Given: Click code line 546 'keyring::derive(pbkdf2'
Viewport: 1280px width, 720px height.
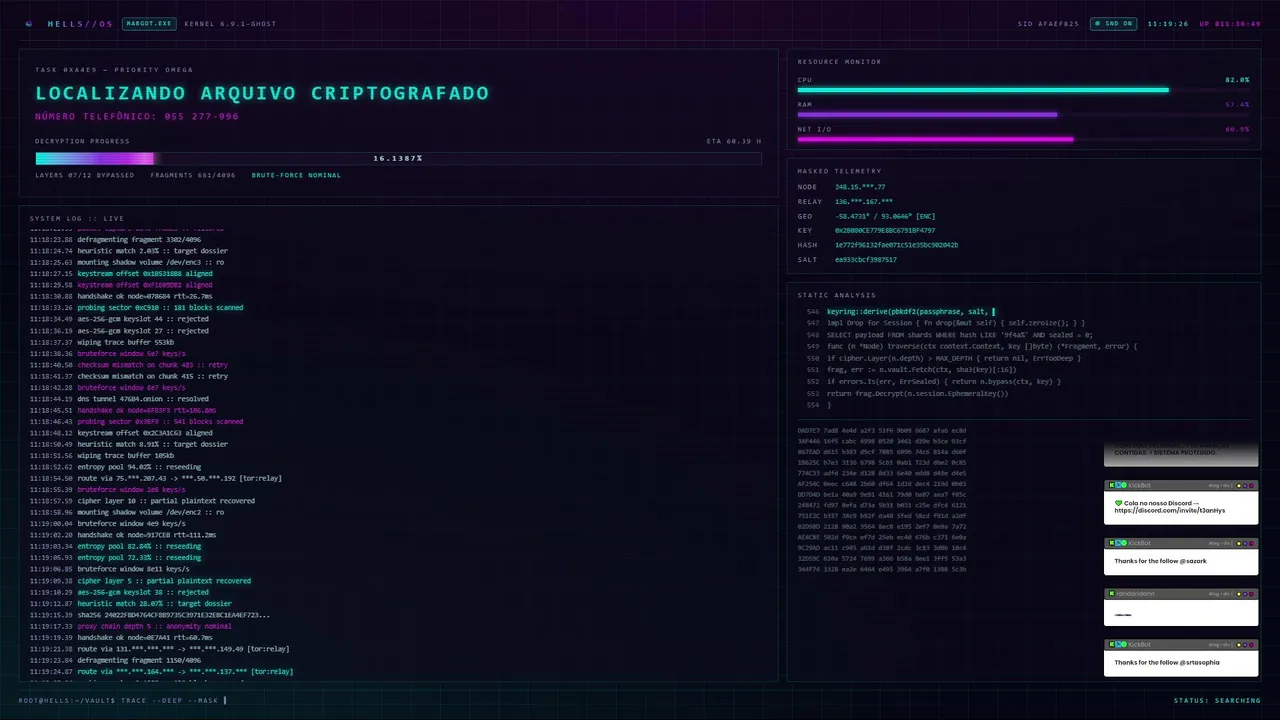Looking at the screenshot, I should (909, 311).
